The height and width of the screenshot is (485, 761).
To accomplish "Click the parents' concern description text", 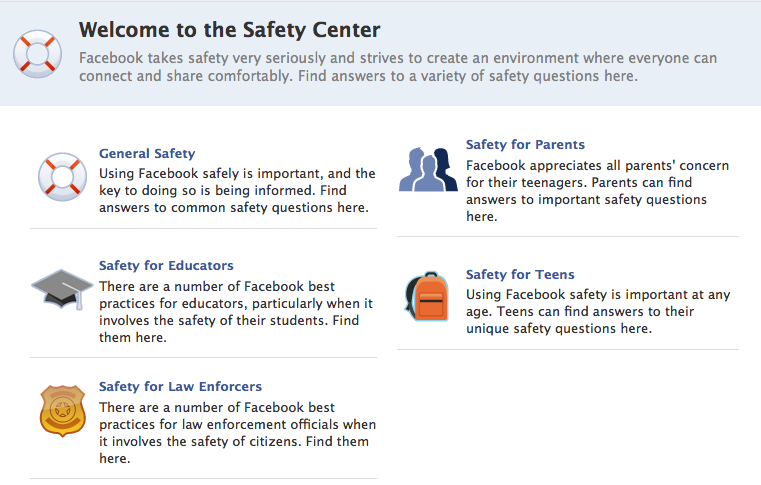I will pos(597,191).
